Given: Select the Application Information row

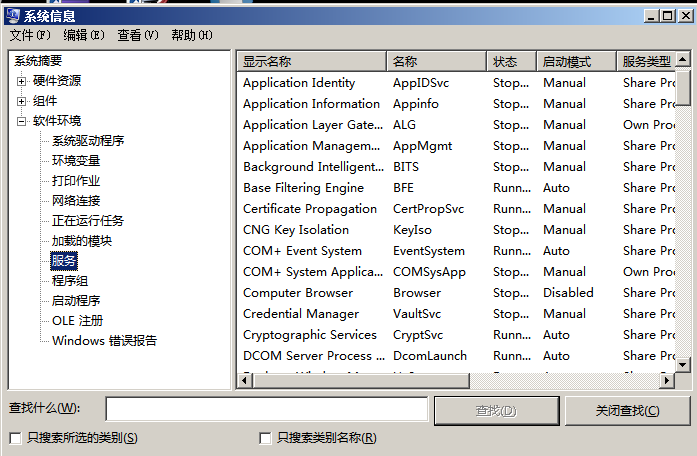Looking at the screenshot, I should (x=457, y=104).
